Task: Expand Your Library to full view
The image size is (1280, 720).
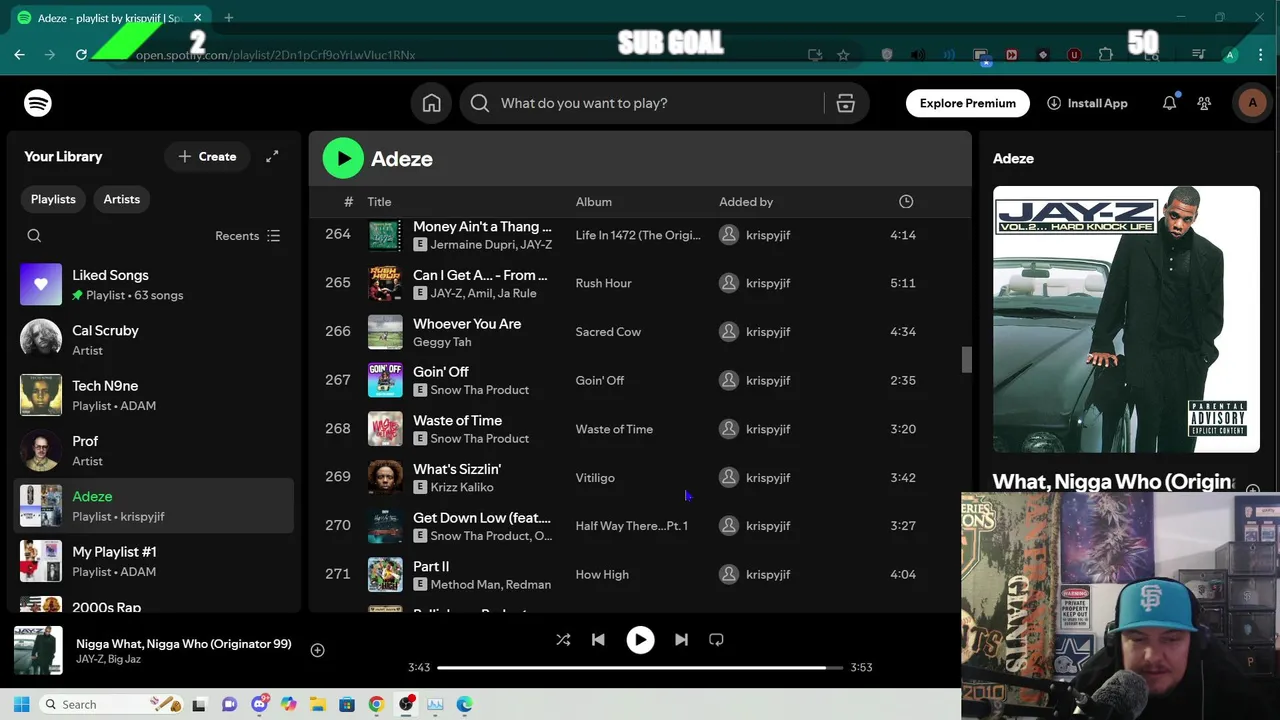Action: pyautogui.click(x=272, y=156)
